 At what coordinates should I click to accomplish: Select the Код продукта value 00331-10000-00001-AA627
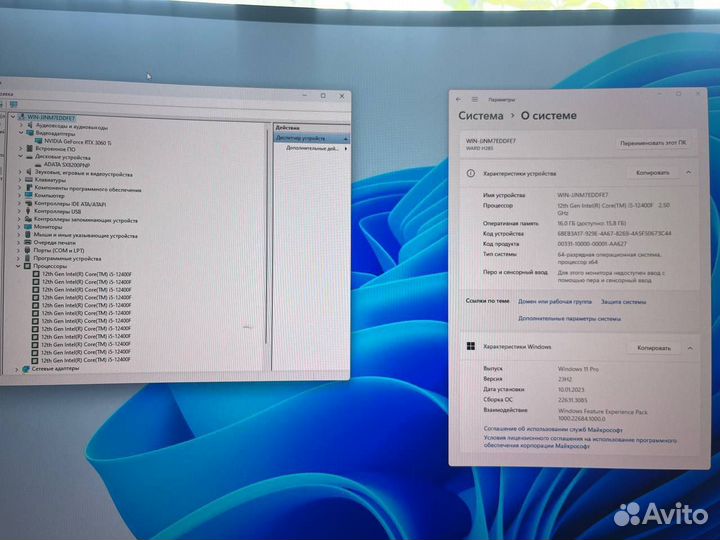[x=592, y=244]
